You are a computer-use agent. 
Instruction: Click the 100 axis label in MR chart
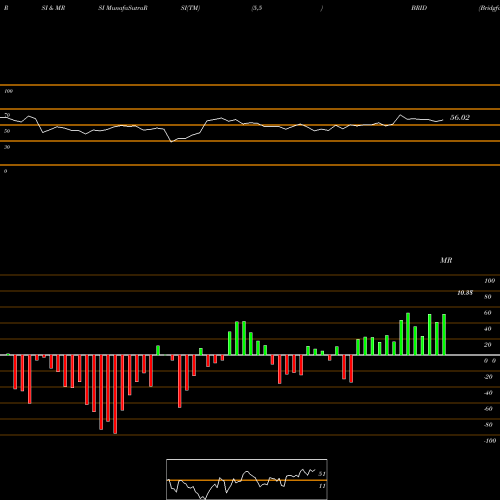tap(490, 281)
